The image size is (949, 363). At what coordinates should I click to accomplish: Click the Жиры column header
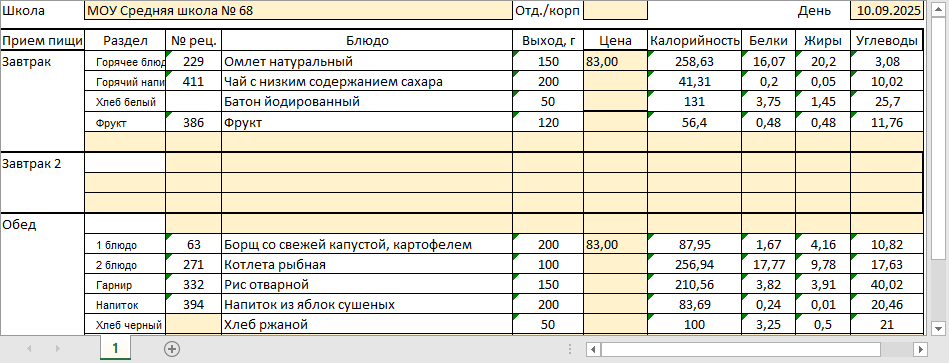tap(823, 41)
